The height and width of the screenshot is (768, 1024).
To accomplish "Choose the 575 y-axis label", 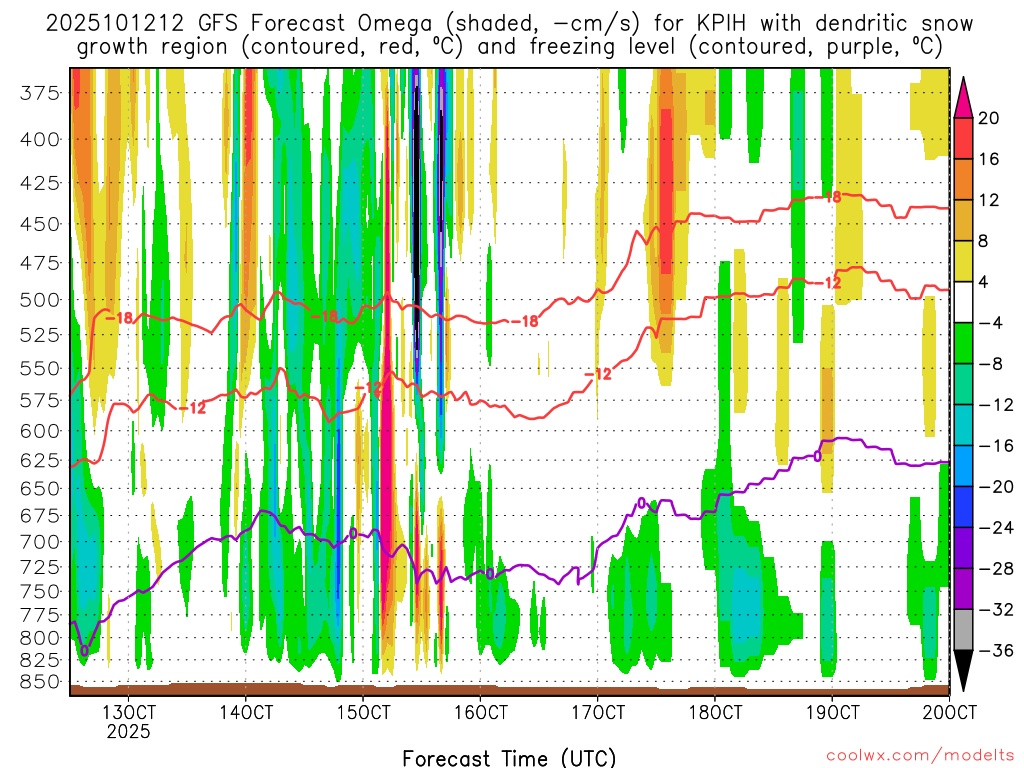I will coord(39,400).
